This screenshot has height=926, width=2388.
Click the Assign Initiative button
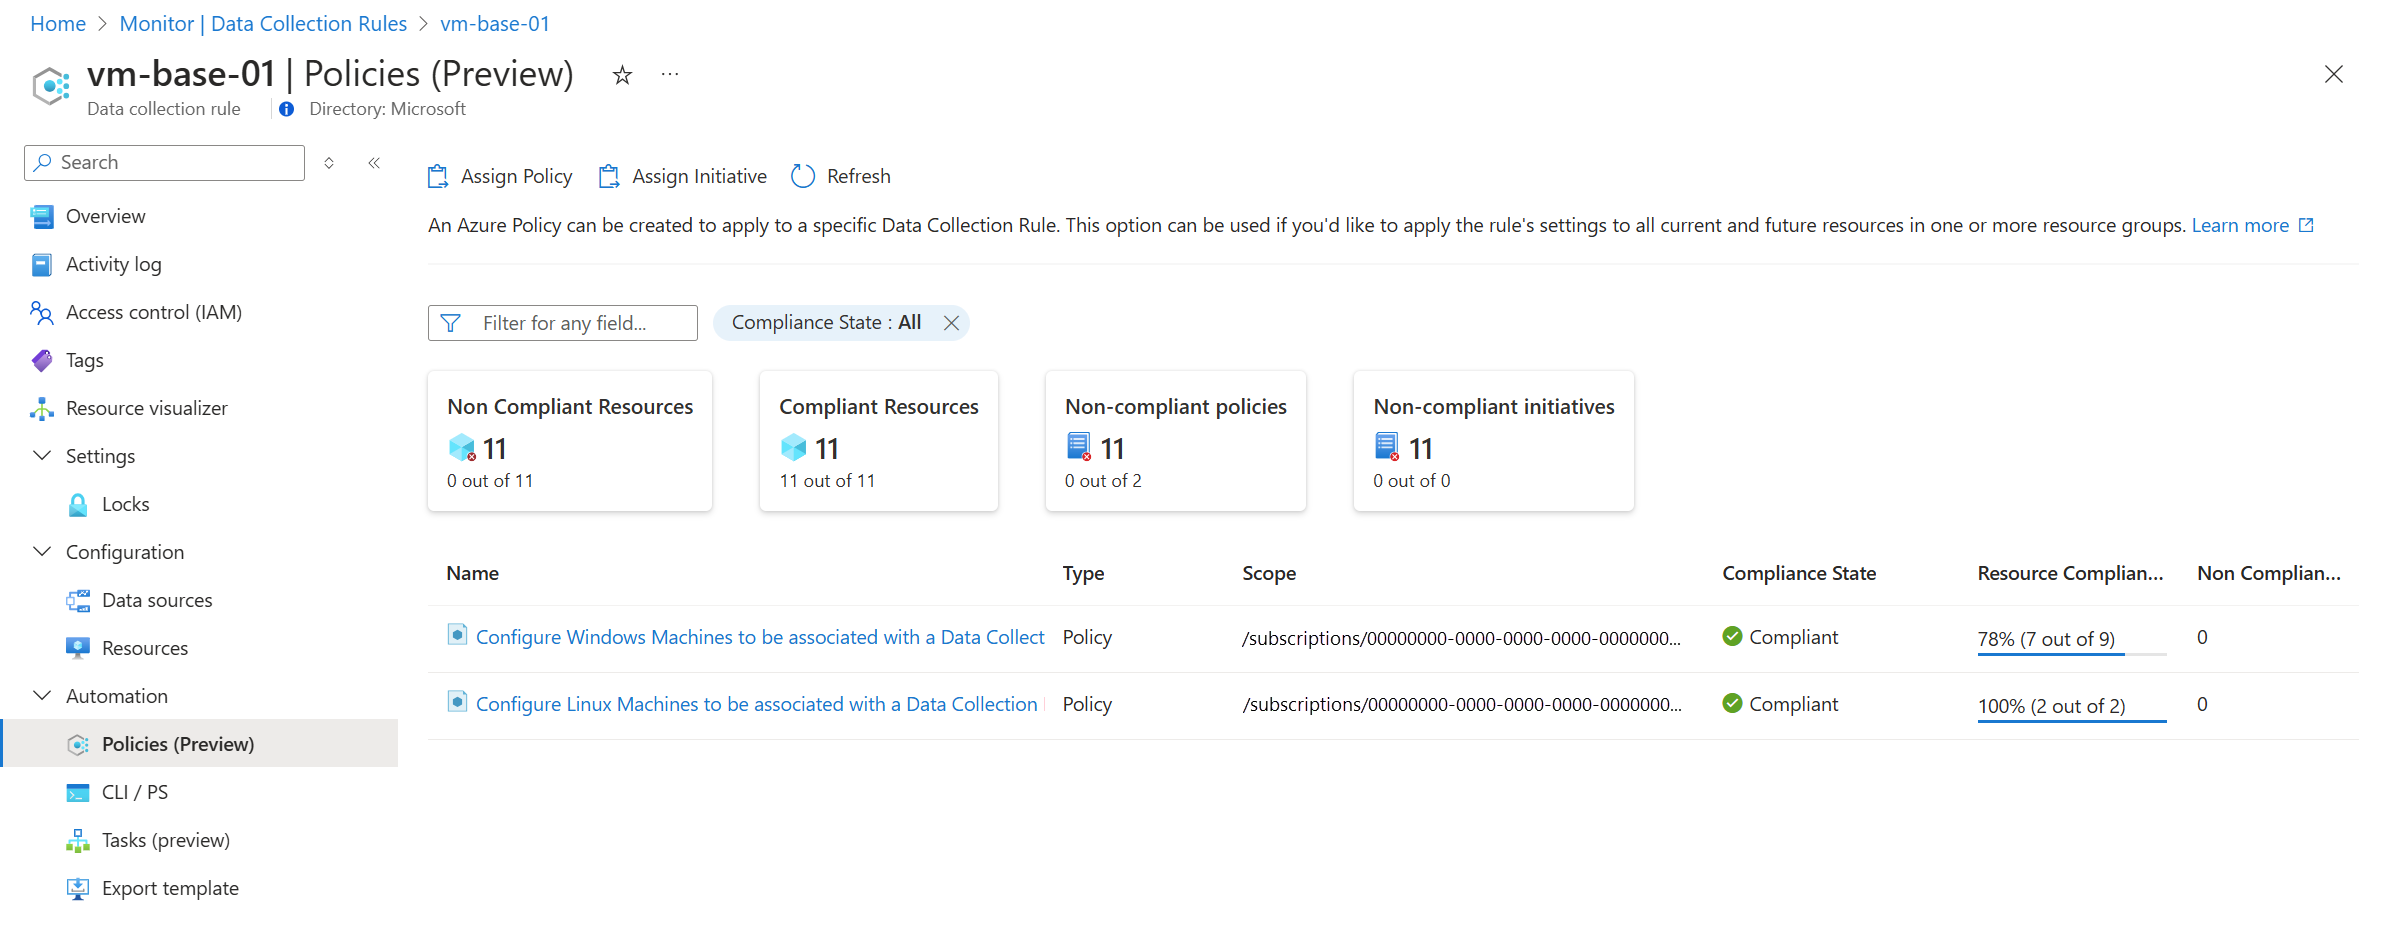click(683, 177)
